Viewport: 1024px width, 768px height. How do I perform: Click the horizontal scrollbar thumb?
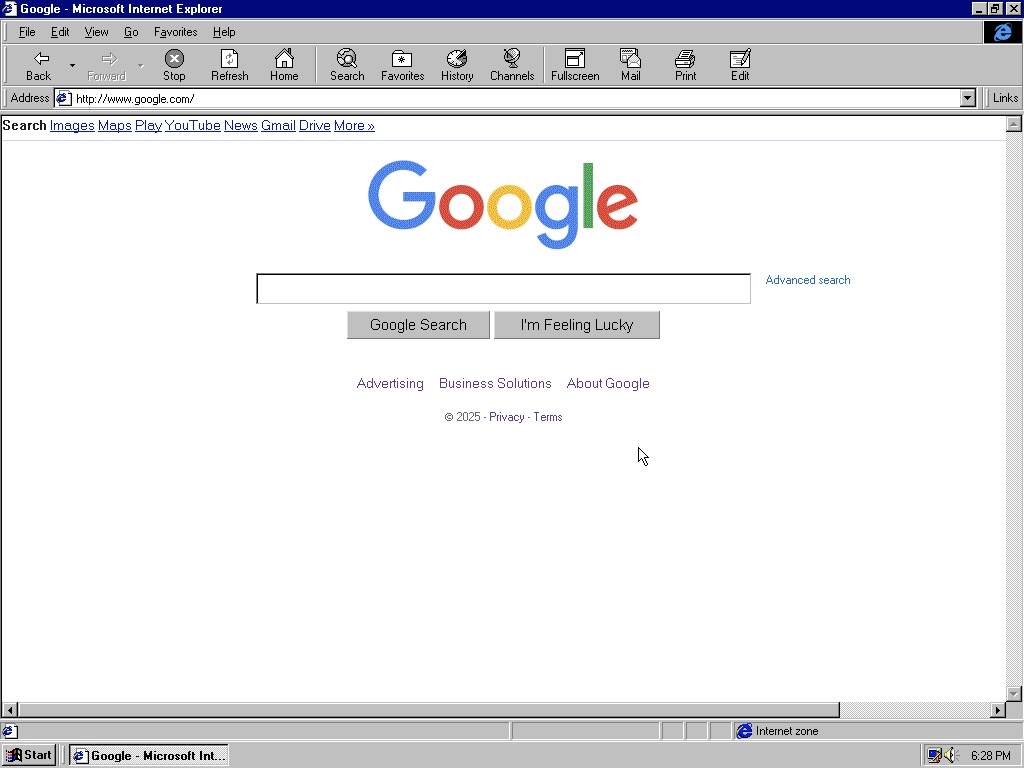[x=428, y=710]
